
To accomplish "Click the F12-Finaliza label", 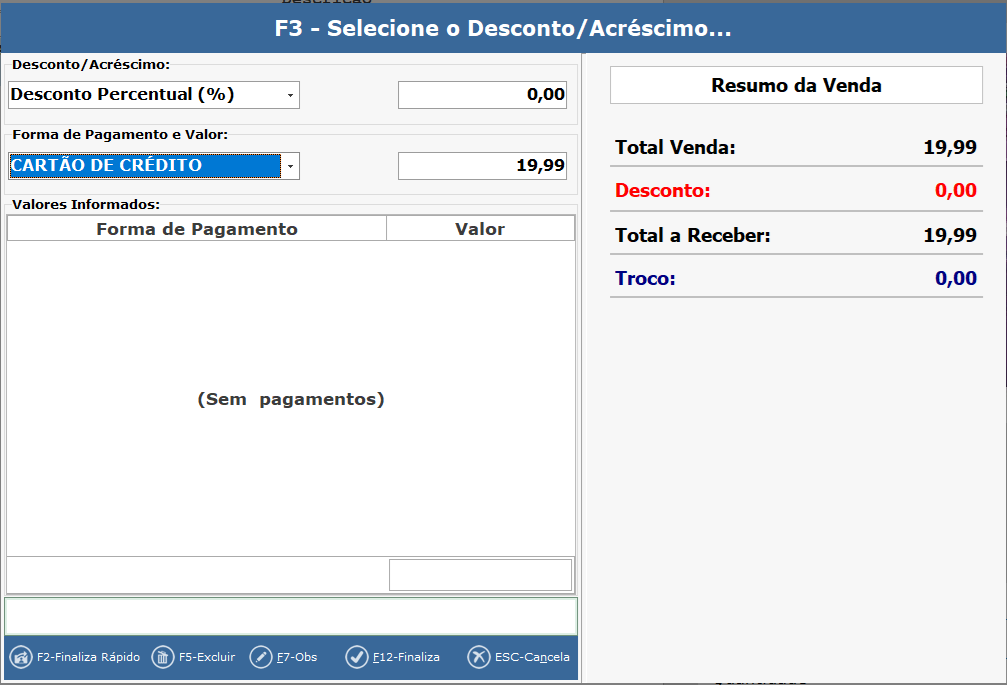I will coord(406,657).
